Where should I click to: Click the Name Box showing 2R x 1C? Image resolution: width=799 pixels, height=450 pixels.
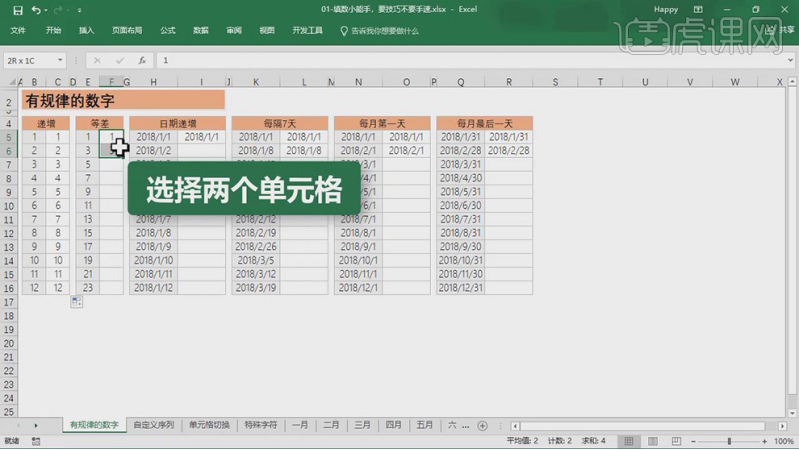pyautogui.click(x=30, y=61)
